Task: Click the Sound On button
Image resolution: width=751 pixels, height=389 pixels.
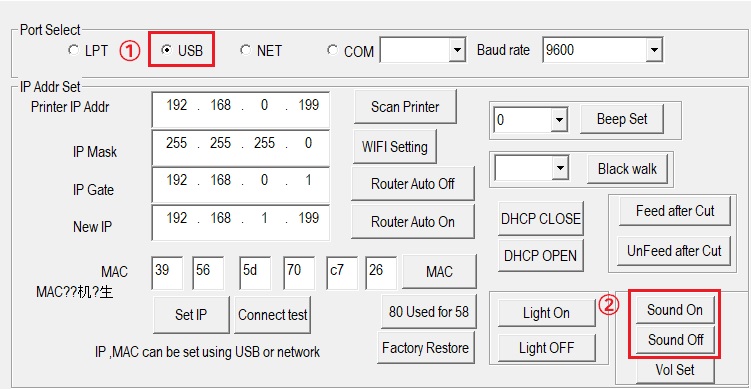Action: click(675, 310)
